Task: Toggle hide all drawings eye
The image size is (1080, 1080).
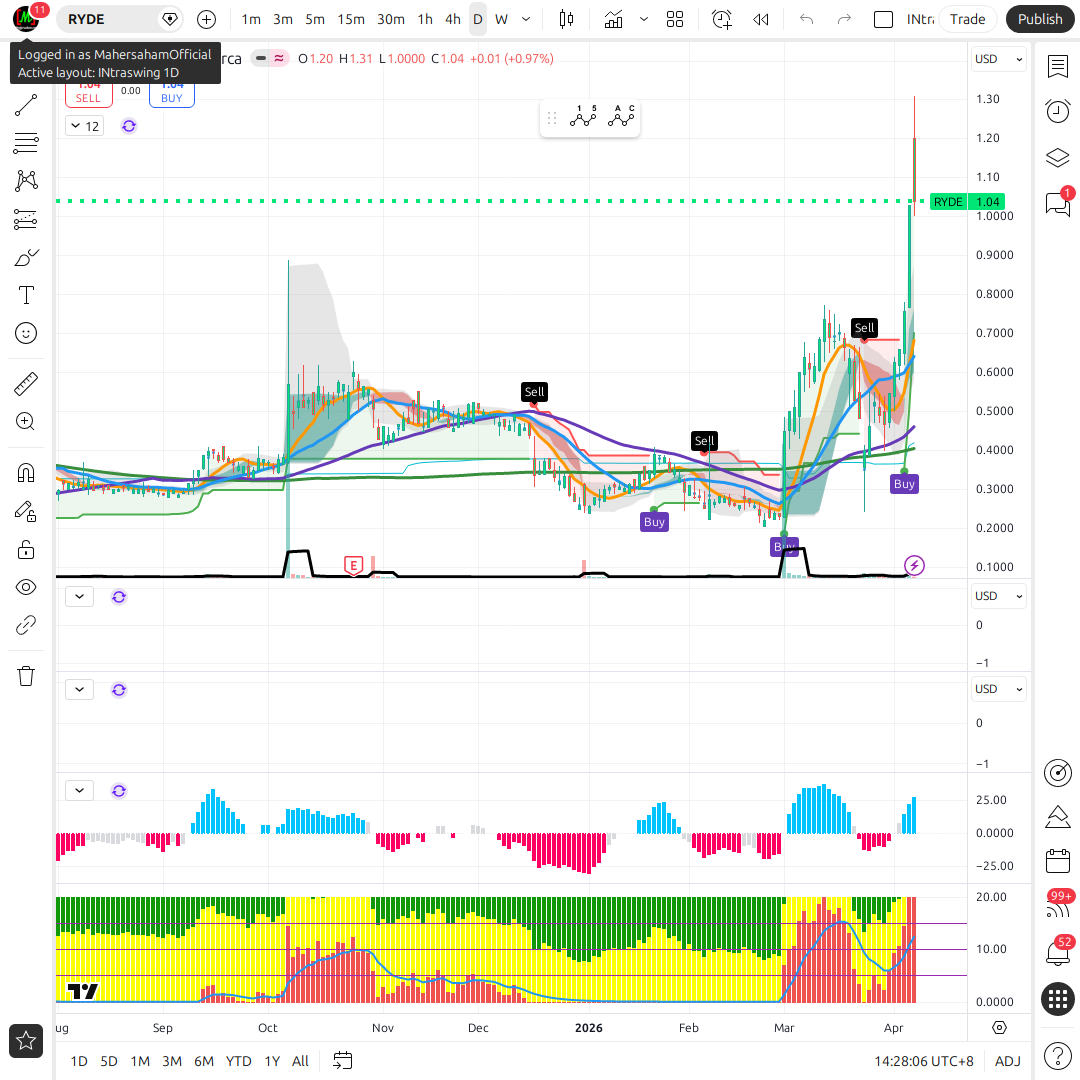Action: 26,587
